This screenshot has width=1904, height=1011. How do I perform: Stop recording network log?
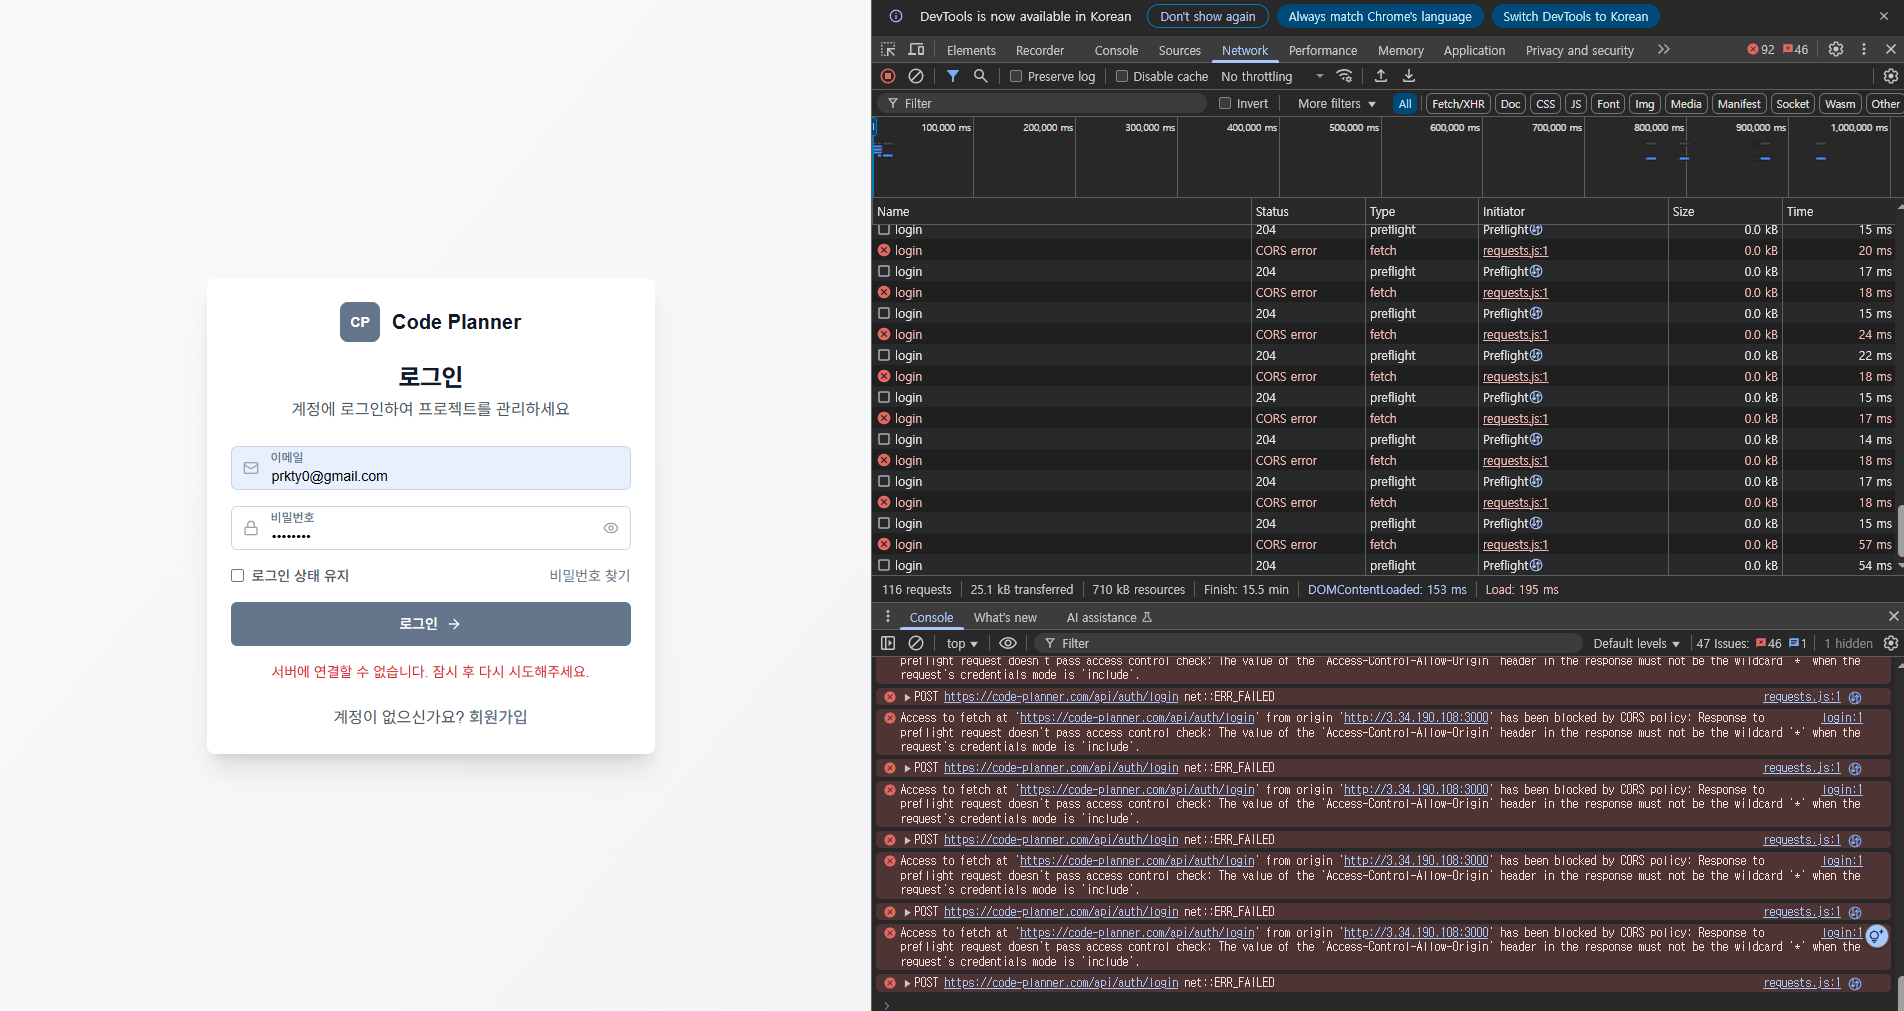pyautogui.click(x=888, y=76)
